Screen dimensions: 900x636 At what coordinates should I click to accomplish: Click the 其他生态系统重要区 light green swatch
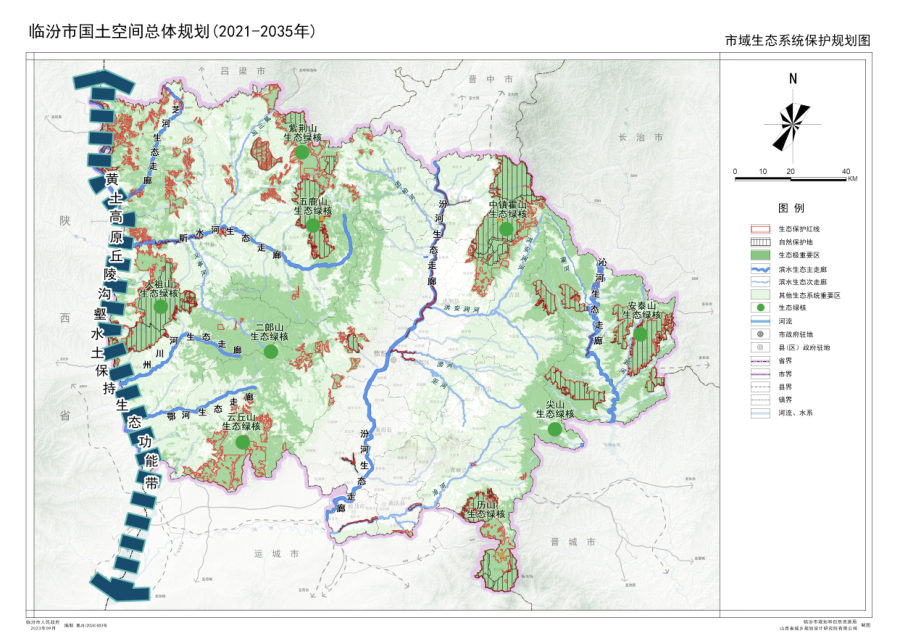pyautogui.click(x=761, y=295)
